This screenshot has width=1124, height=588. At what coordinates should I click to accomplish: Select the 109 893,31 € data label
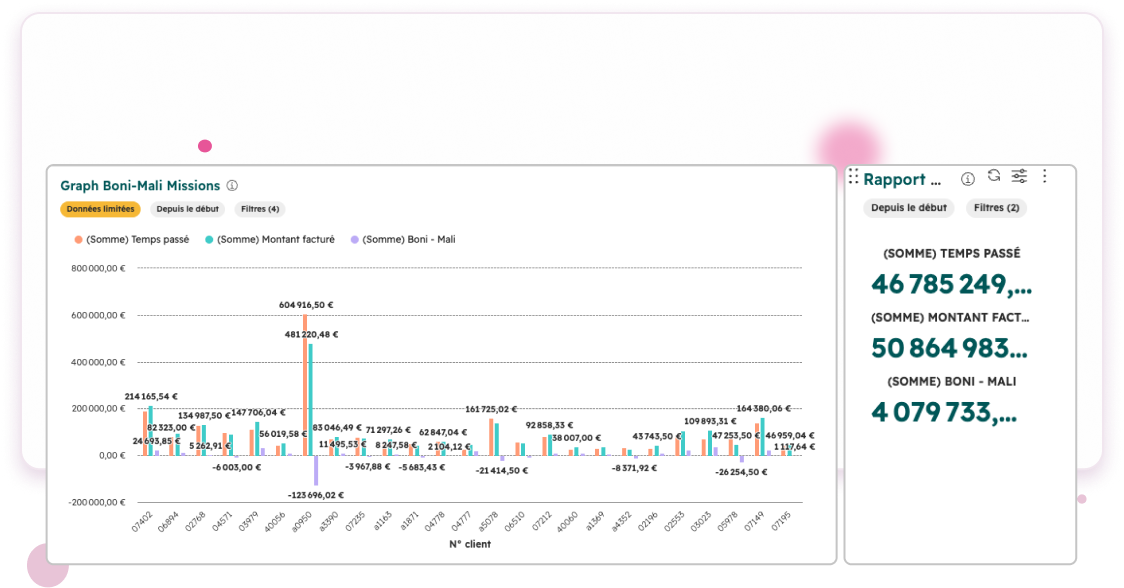(710, 422)
